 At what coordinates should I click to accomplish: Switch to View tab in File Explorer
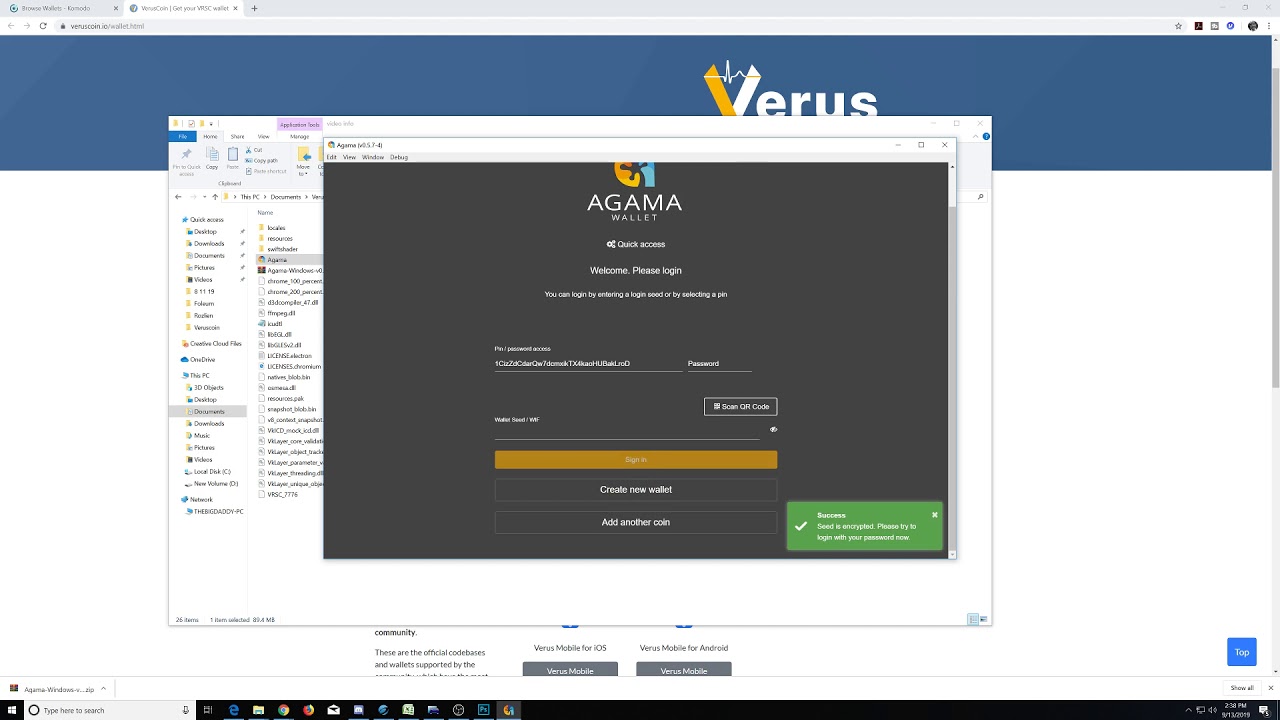coord(263,136)
